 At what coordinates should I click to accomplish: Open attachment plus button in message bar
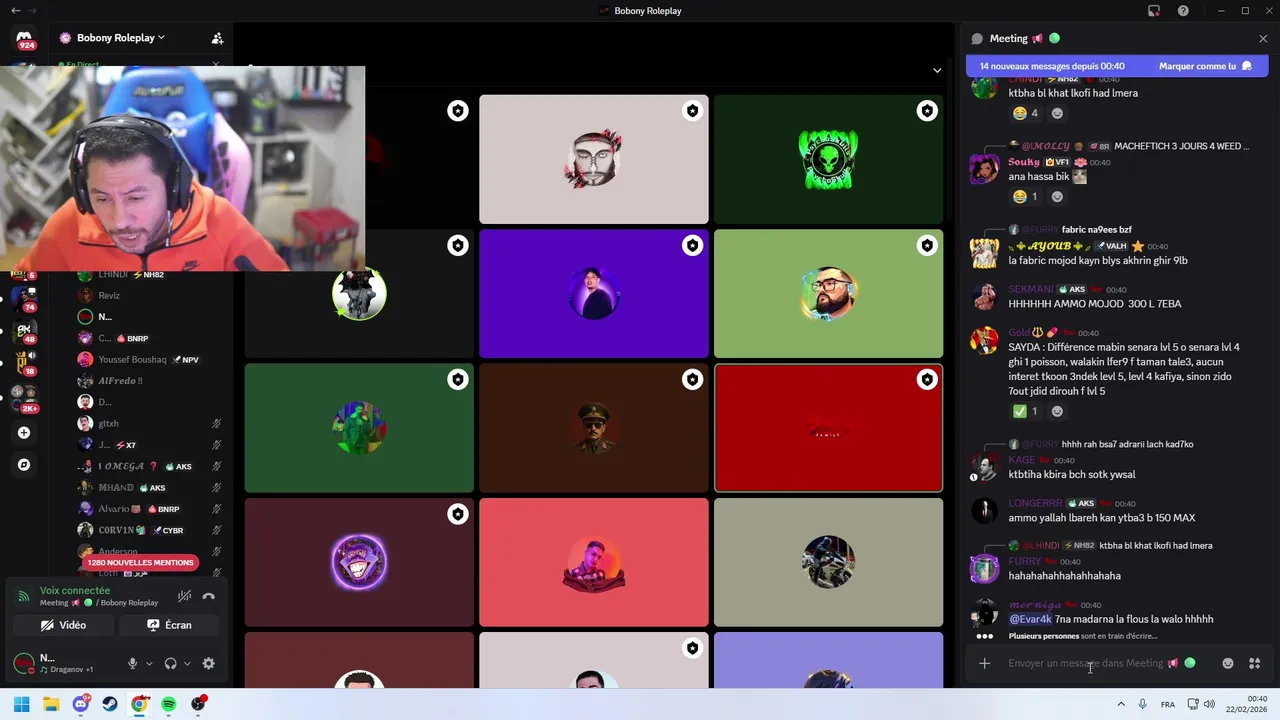(984, 663)
